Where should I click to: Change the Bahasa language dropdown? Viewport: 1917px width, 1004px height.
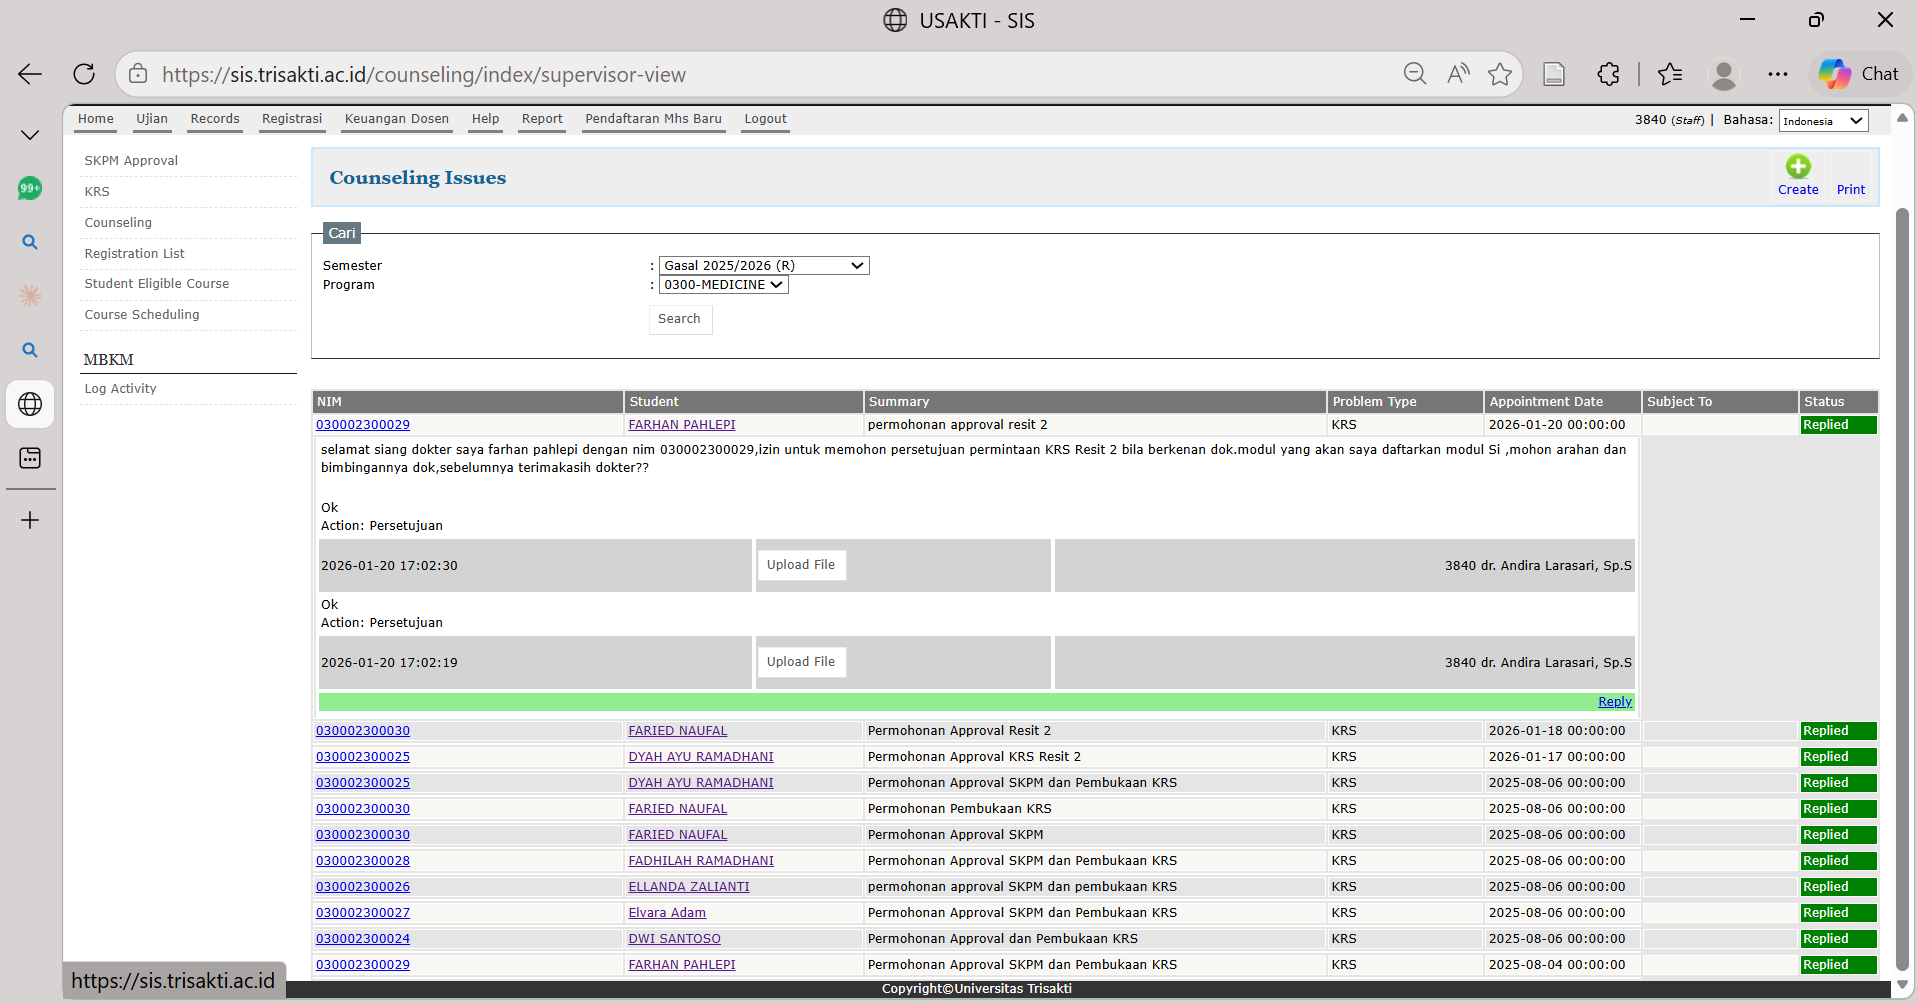(x=1823, y=121)
